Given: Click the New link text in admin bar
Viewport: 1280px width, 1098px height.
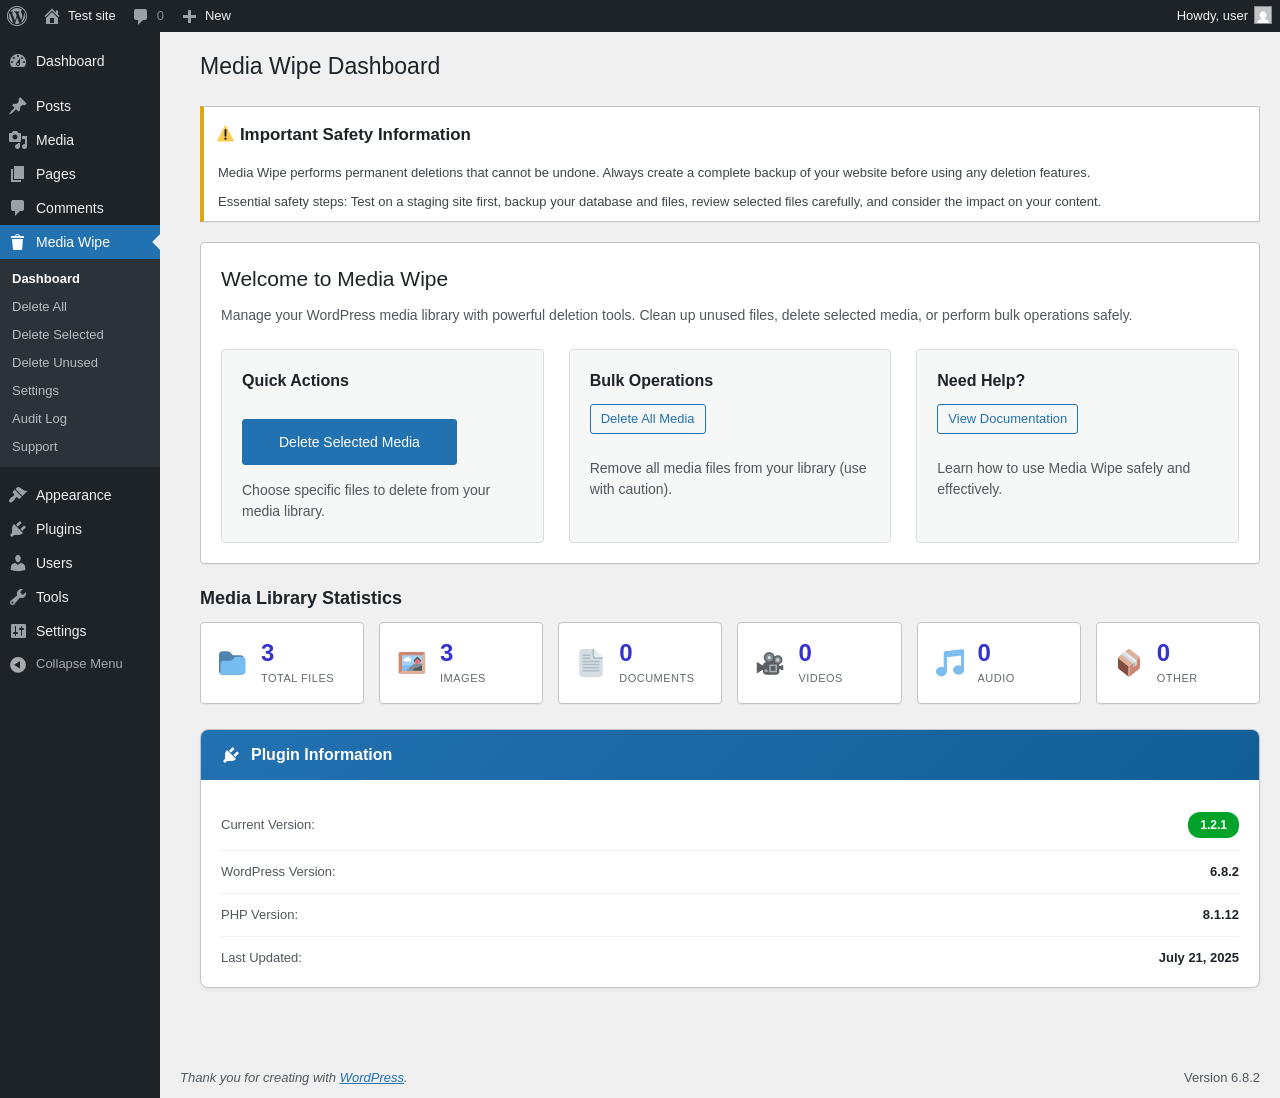Looking at the screenshot, I should [x=218, y=16].
